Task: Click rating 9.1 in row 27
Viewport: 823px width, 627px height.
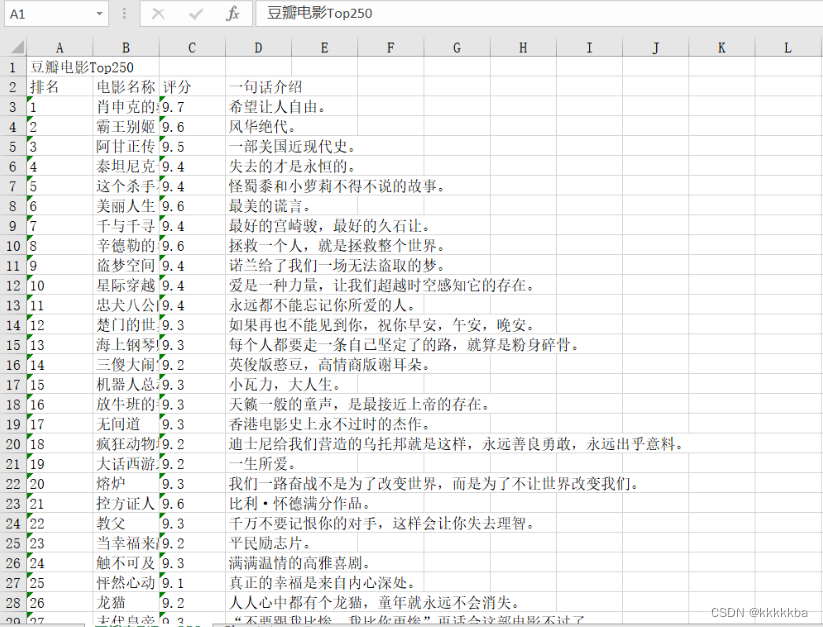Action: (x=192, y=583)
